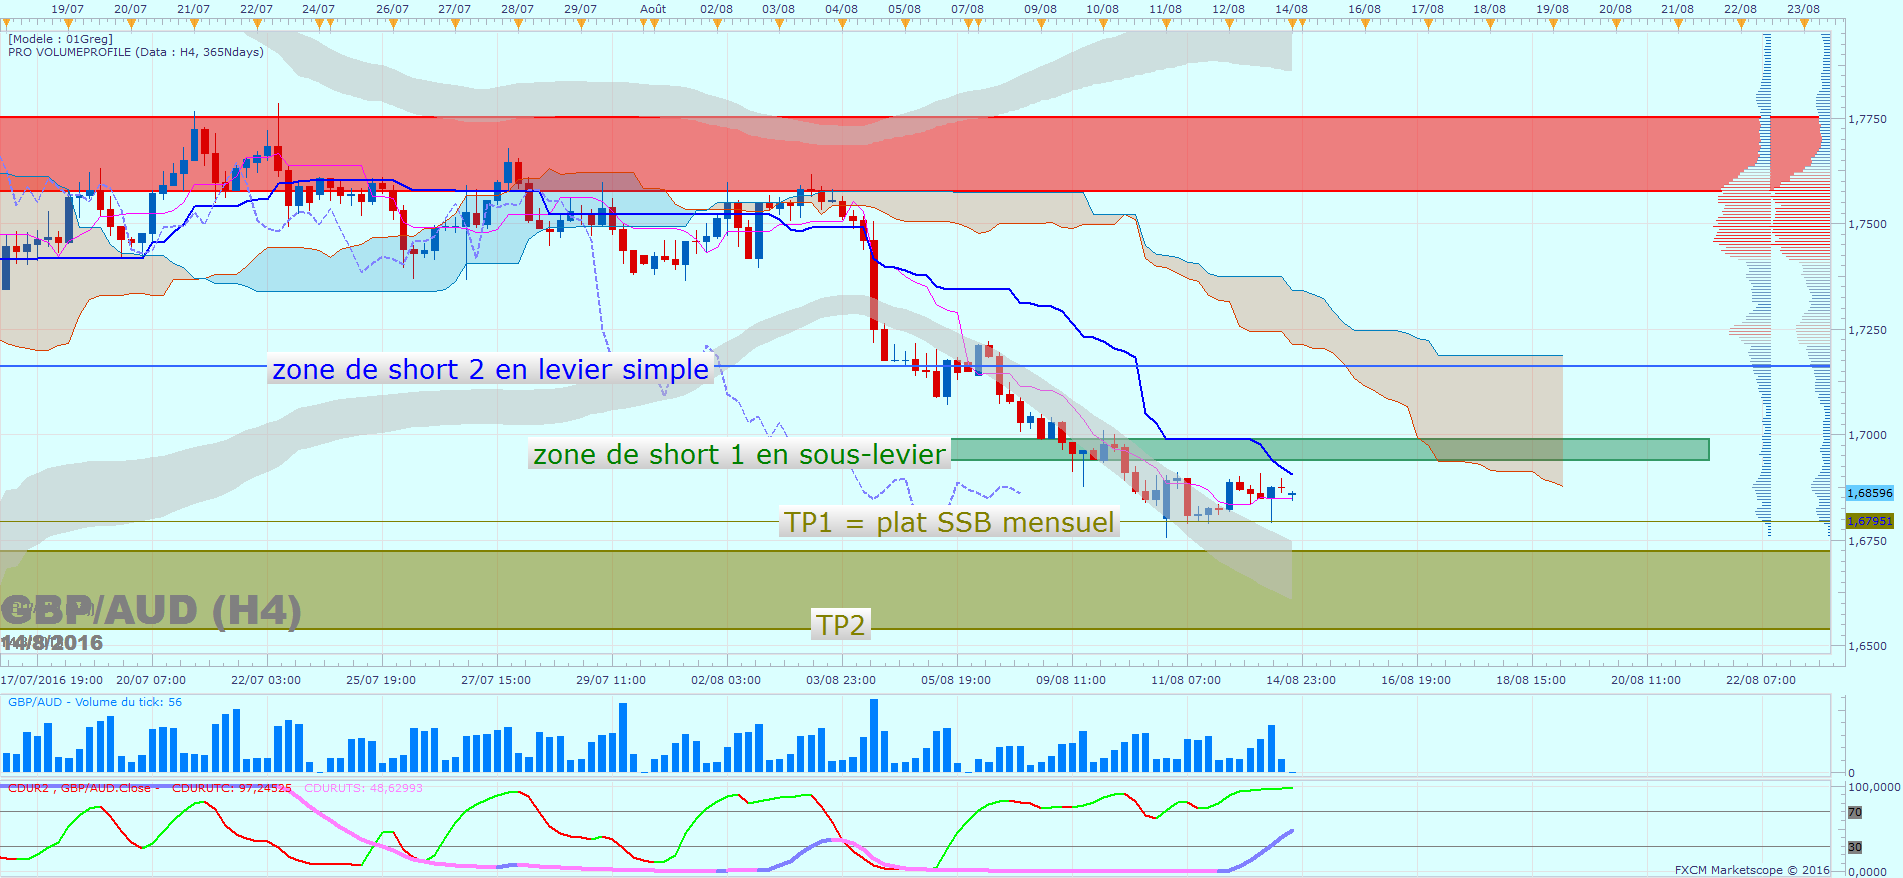Click the "TP2" target label
Screen dimensions: 1903x878
840,625
